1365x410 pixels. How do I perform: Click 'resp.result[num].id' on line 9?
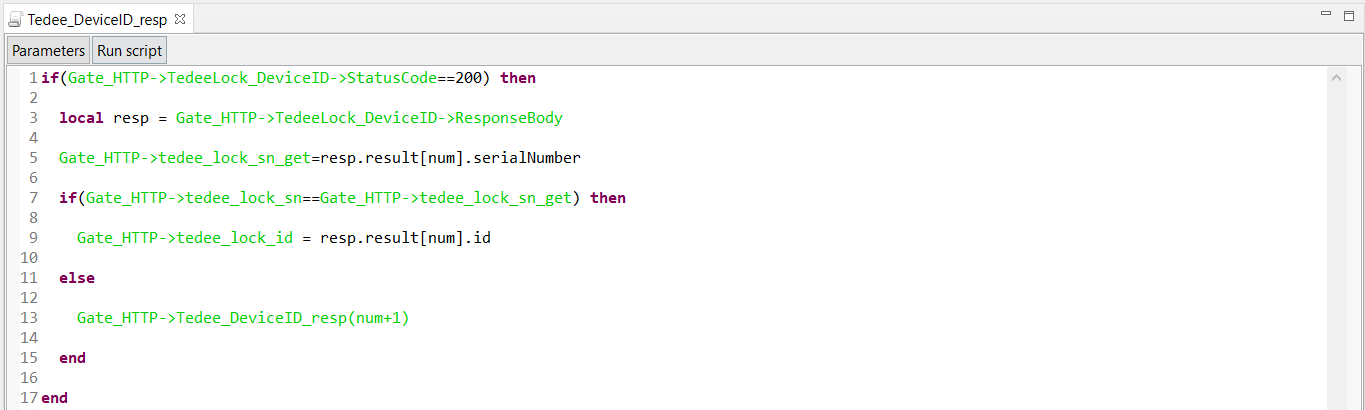point(405,238)
